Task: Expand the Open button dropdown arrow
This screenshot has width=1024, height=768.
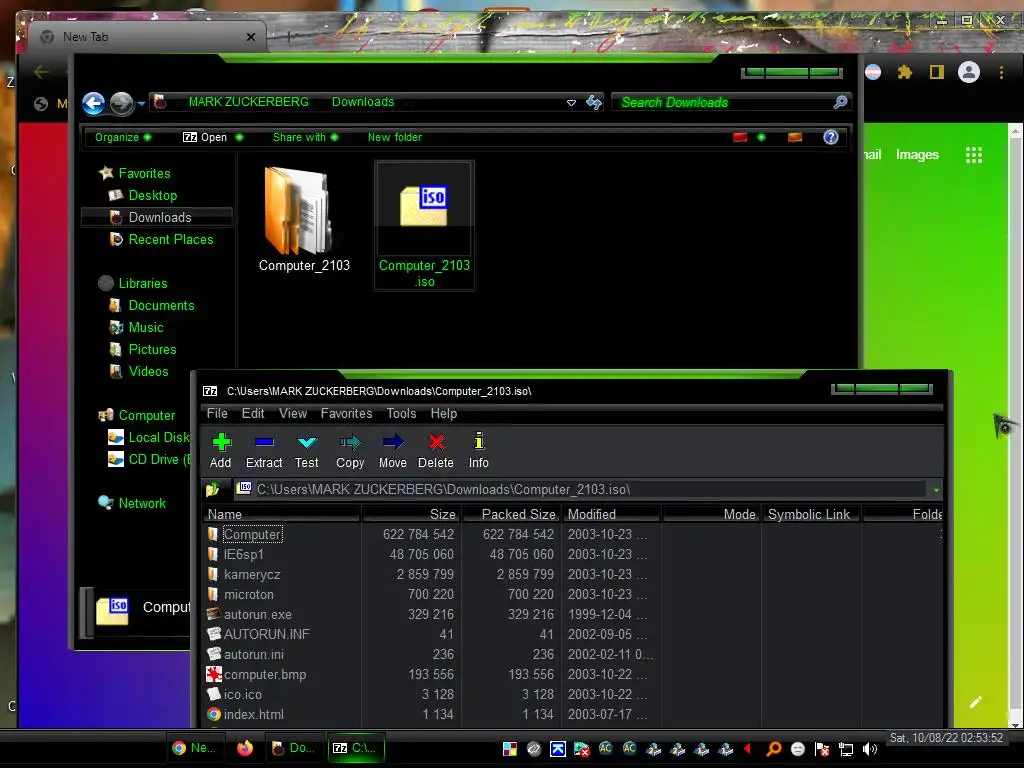Action: click(x=239, y=137)
